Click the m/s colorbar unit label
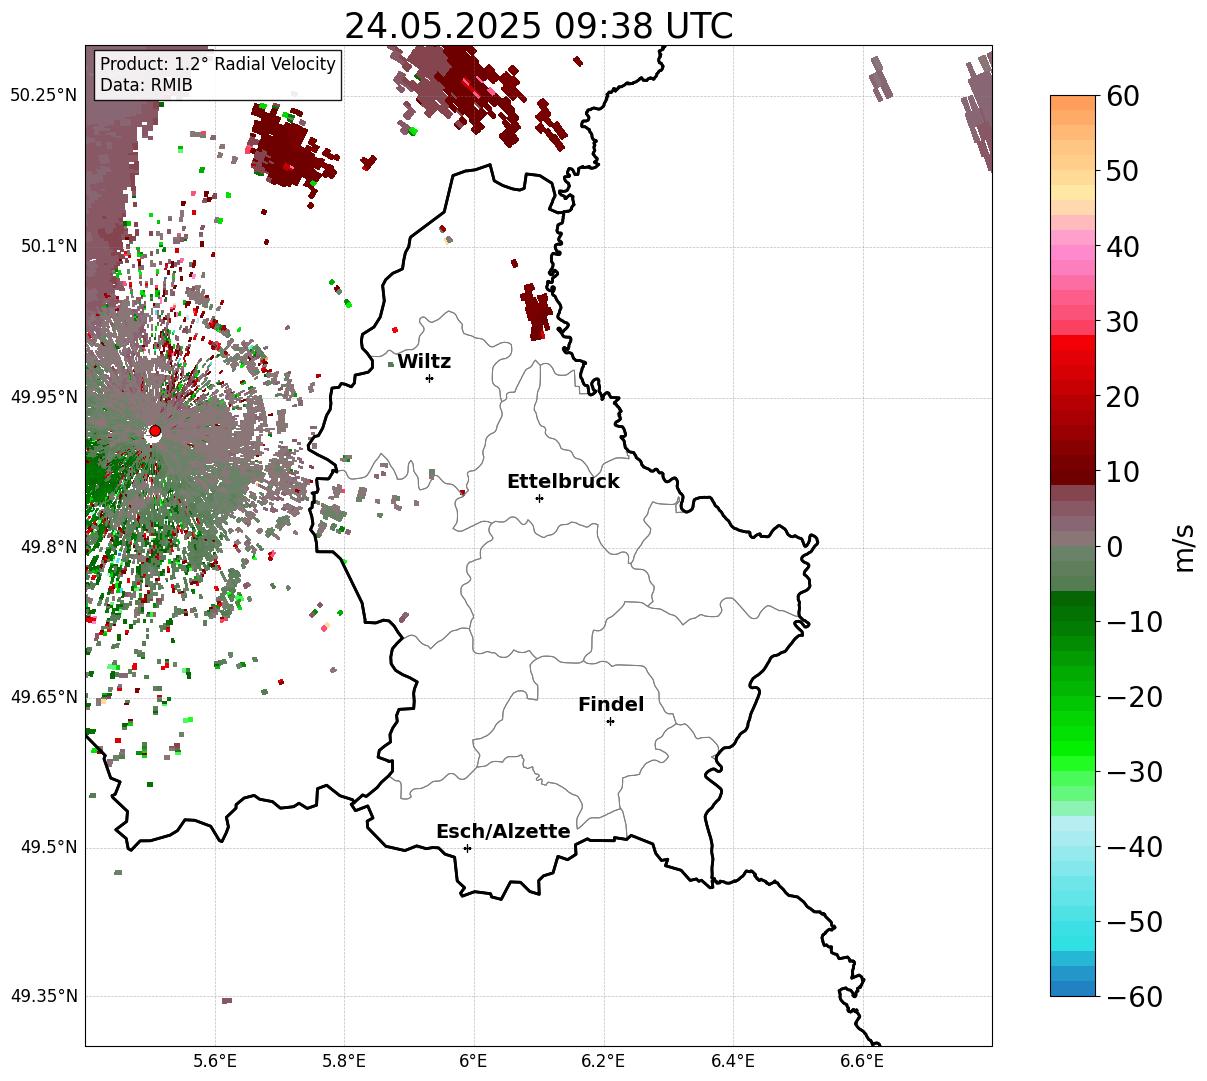 point(1184,546)
